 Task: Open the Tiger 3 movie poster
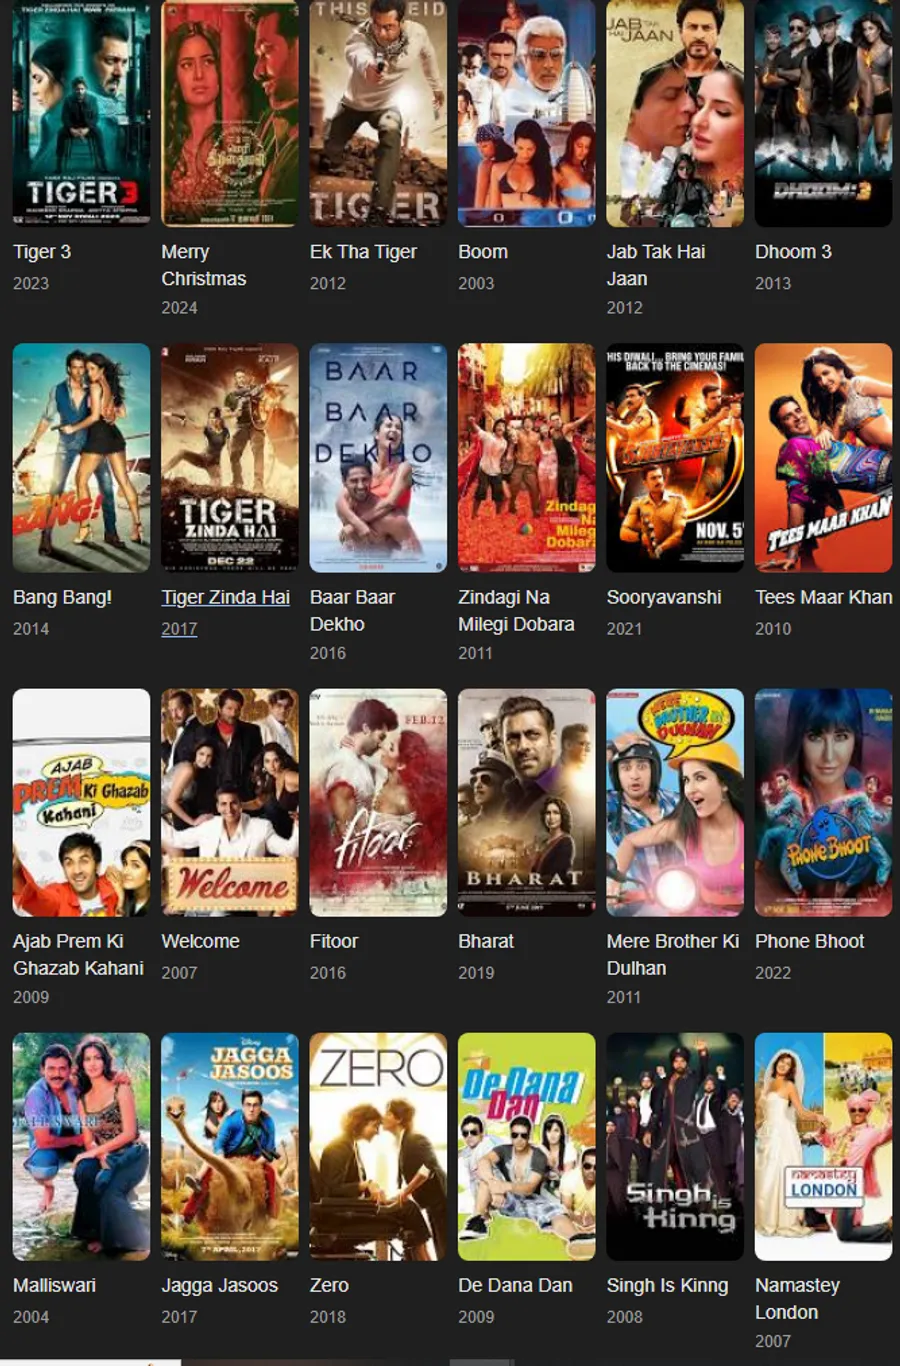tap(81, 113)
